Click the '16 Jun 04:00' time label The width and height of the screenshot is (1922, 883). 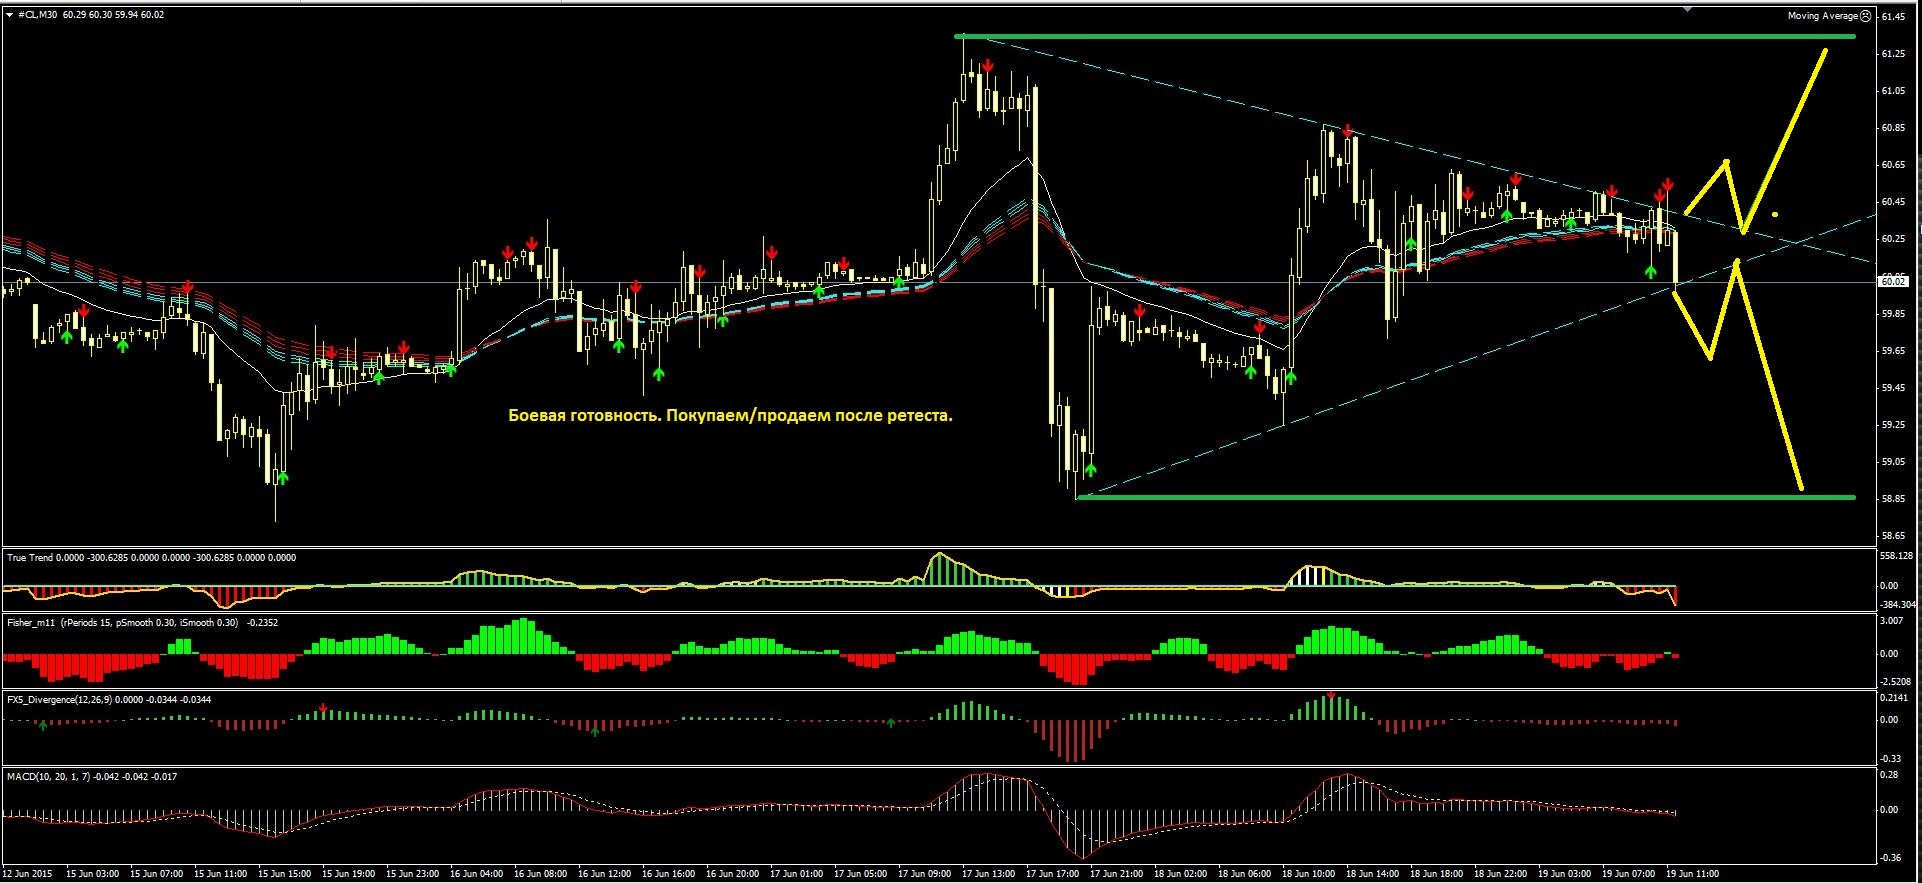coord(476,874)
